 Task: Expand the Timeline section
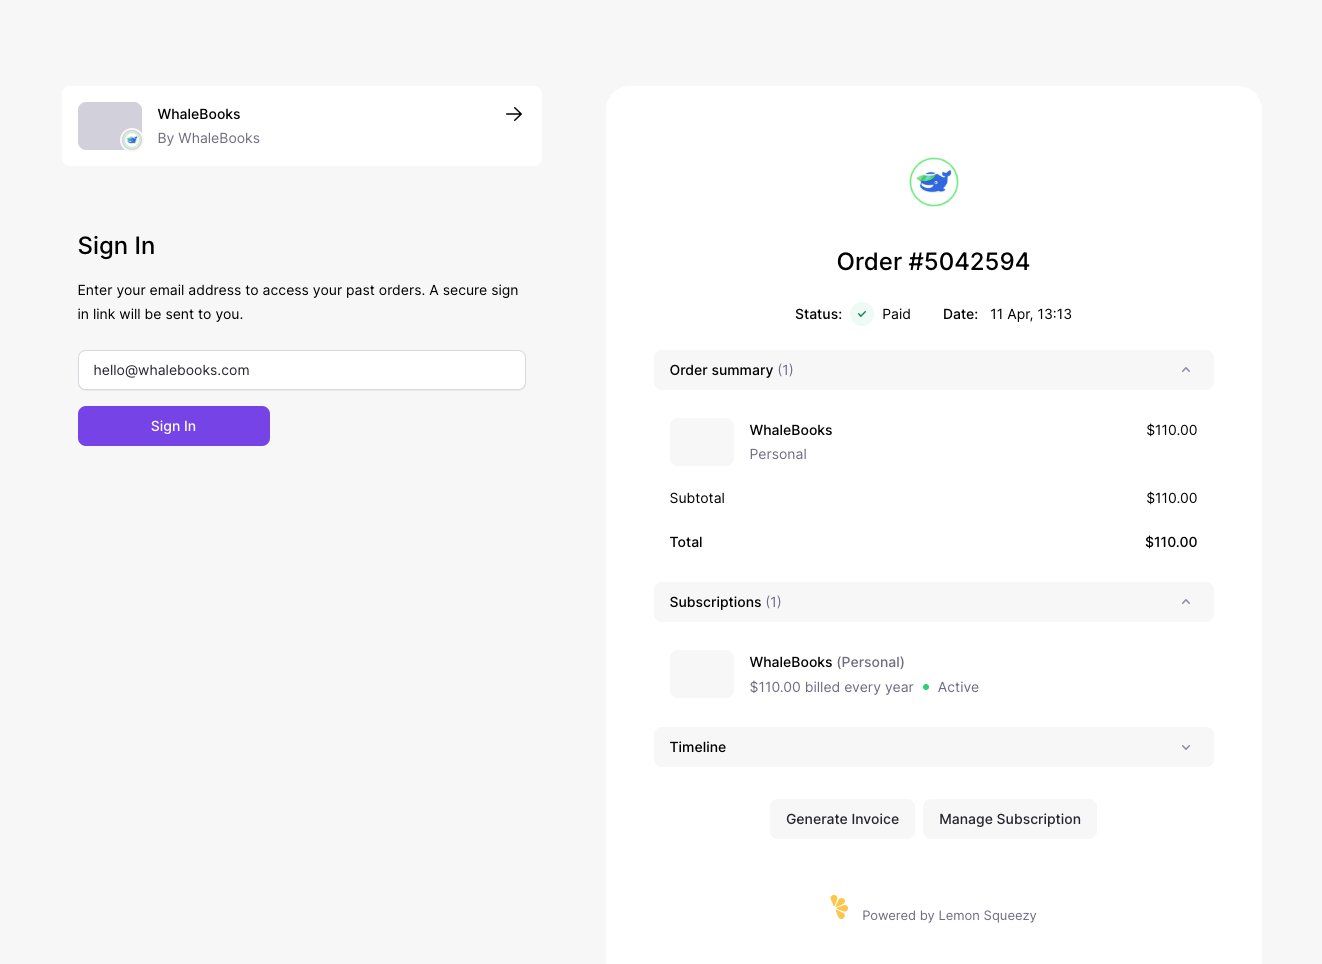934,747
